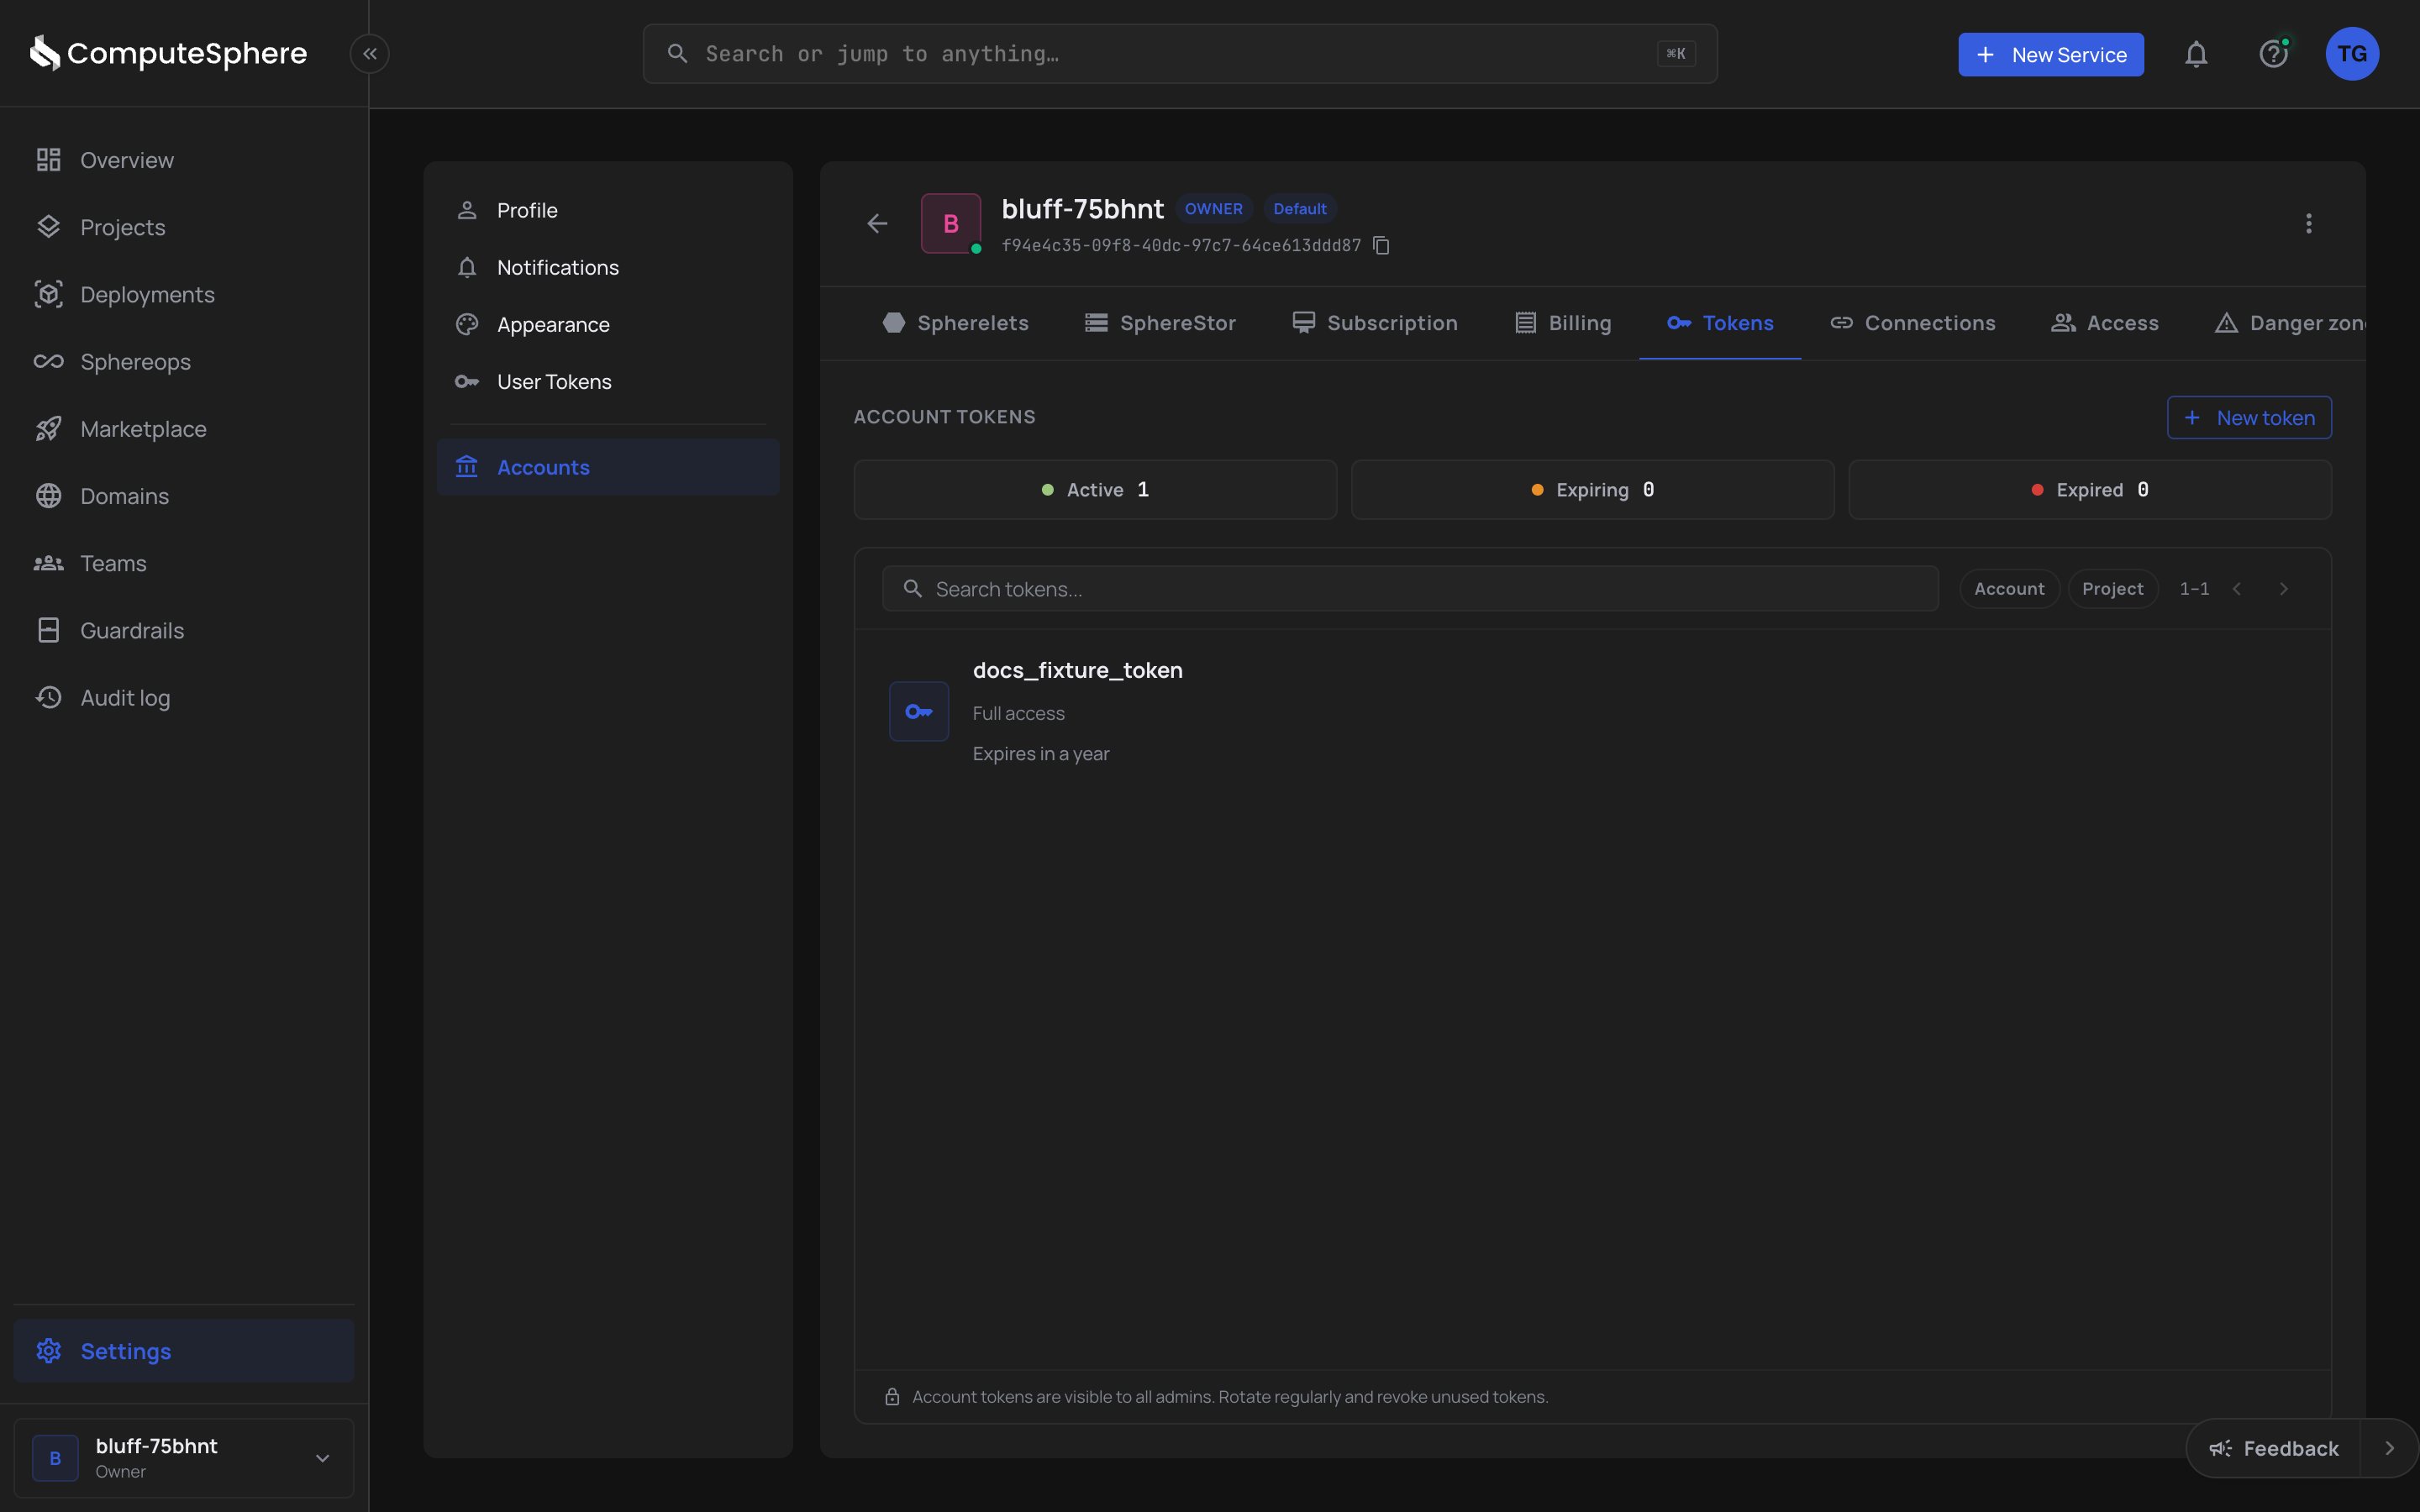Click the ComputeSphere logo
This screenshot has width=2420, height=1512.
coord(168,53)
